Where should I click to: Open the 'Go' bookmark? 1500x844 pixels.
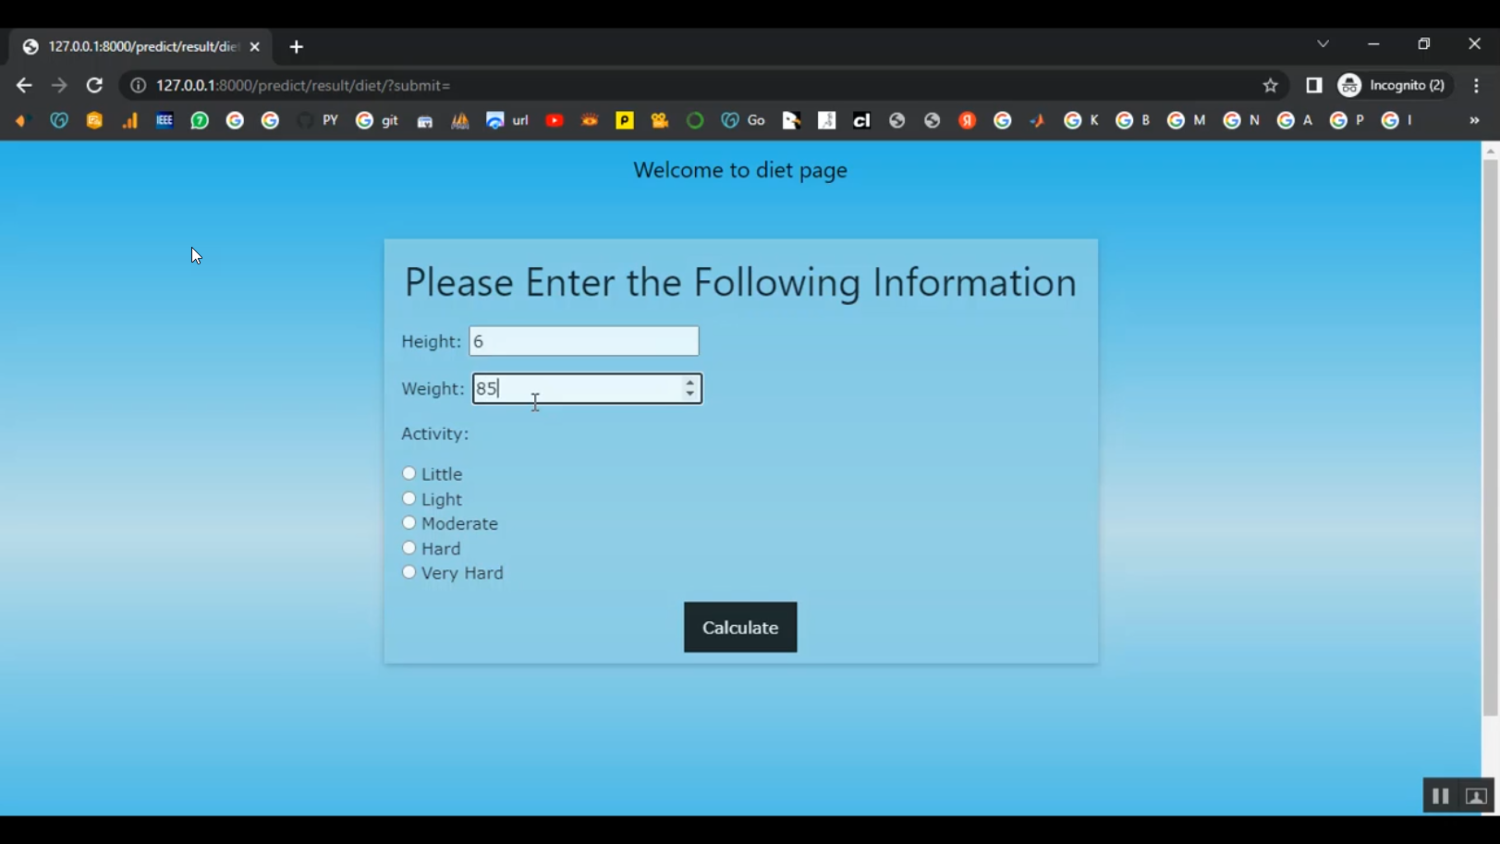[x=743, y=121]
